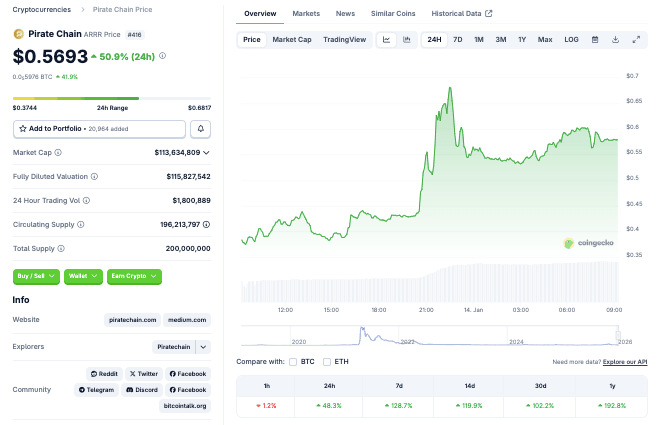Open the Discord community link
The image size is (665, 425).
tap(142, 390)
